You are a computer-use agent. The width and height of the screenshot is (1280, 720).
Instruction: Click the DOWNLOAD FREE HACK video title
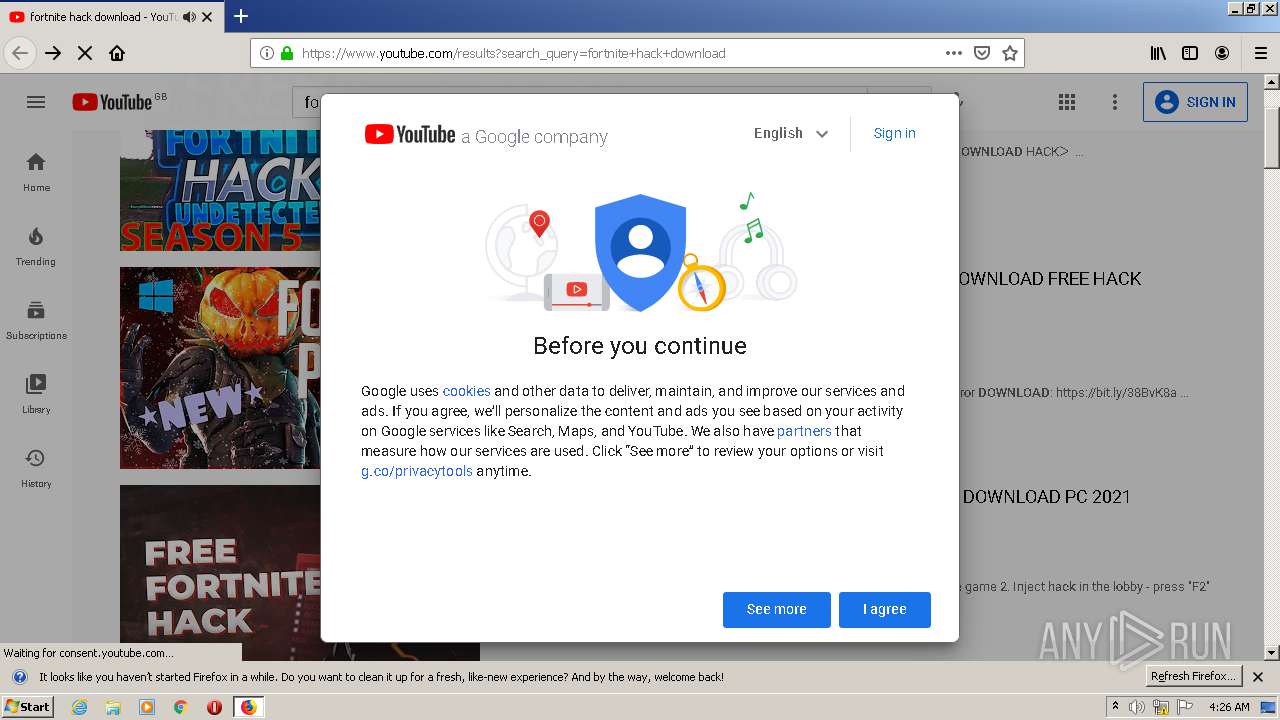[1050, 279]
